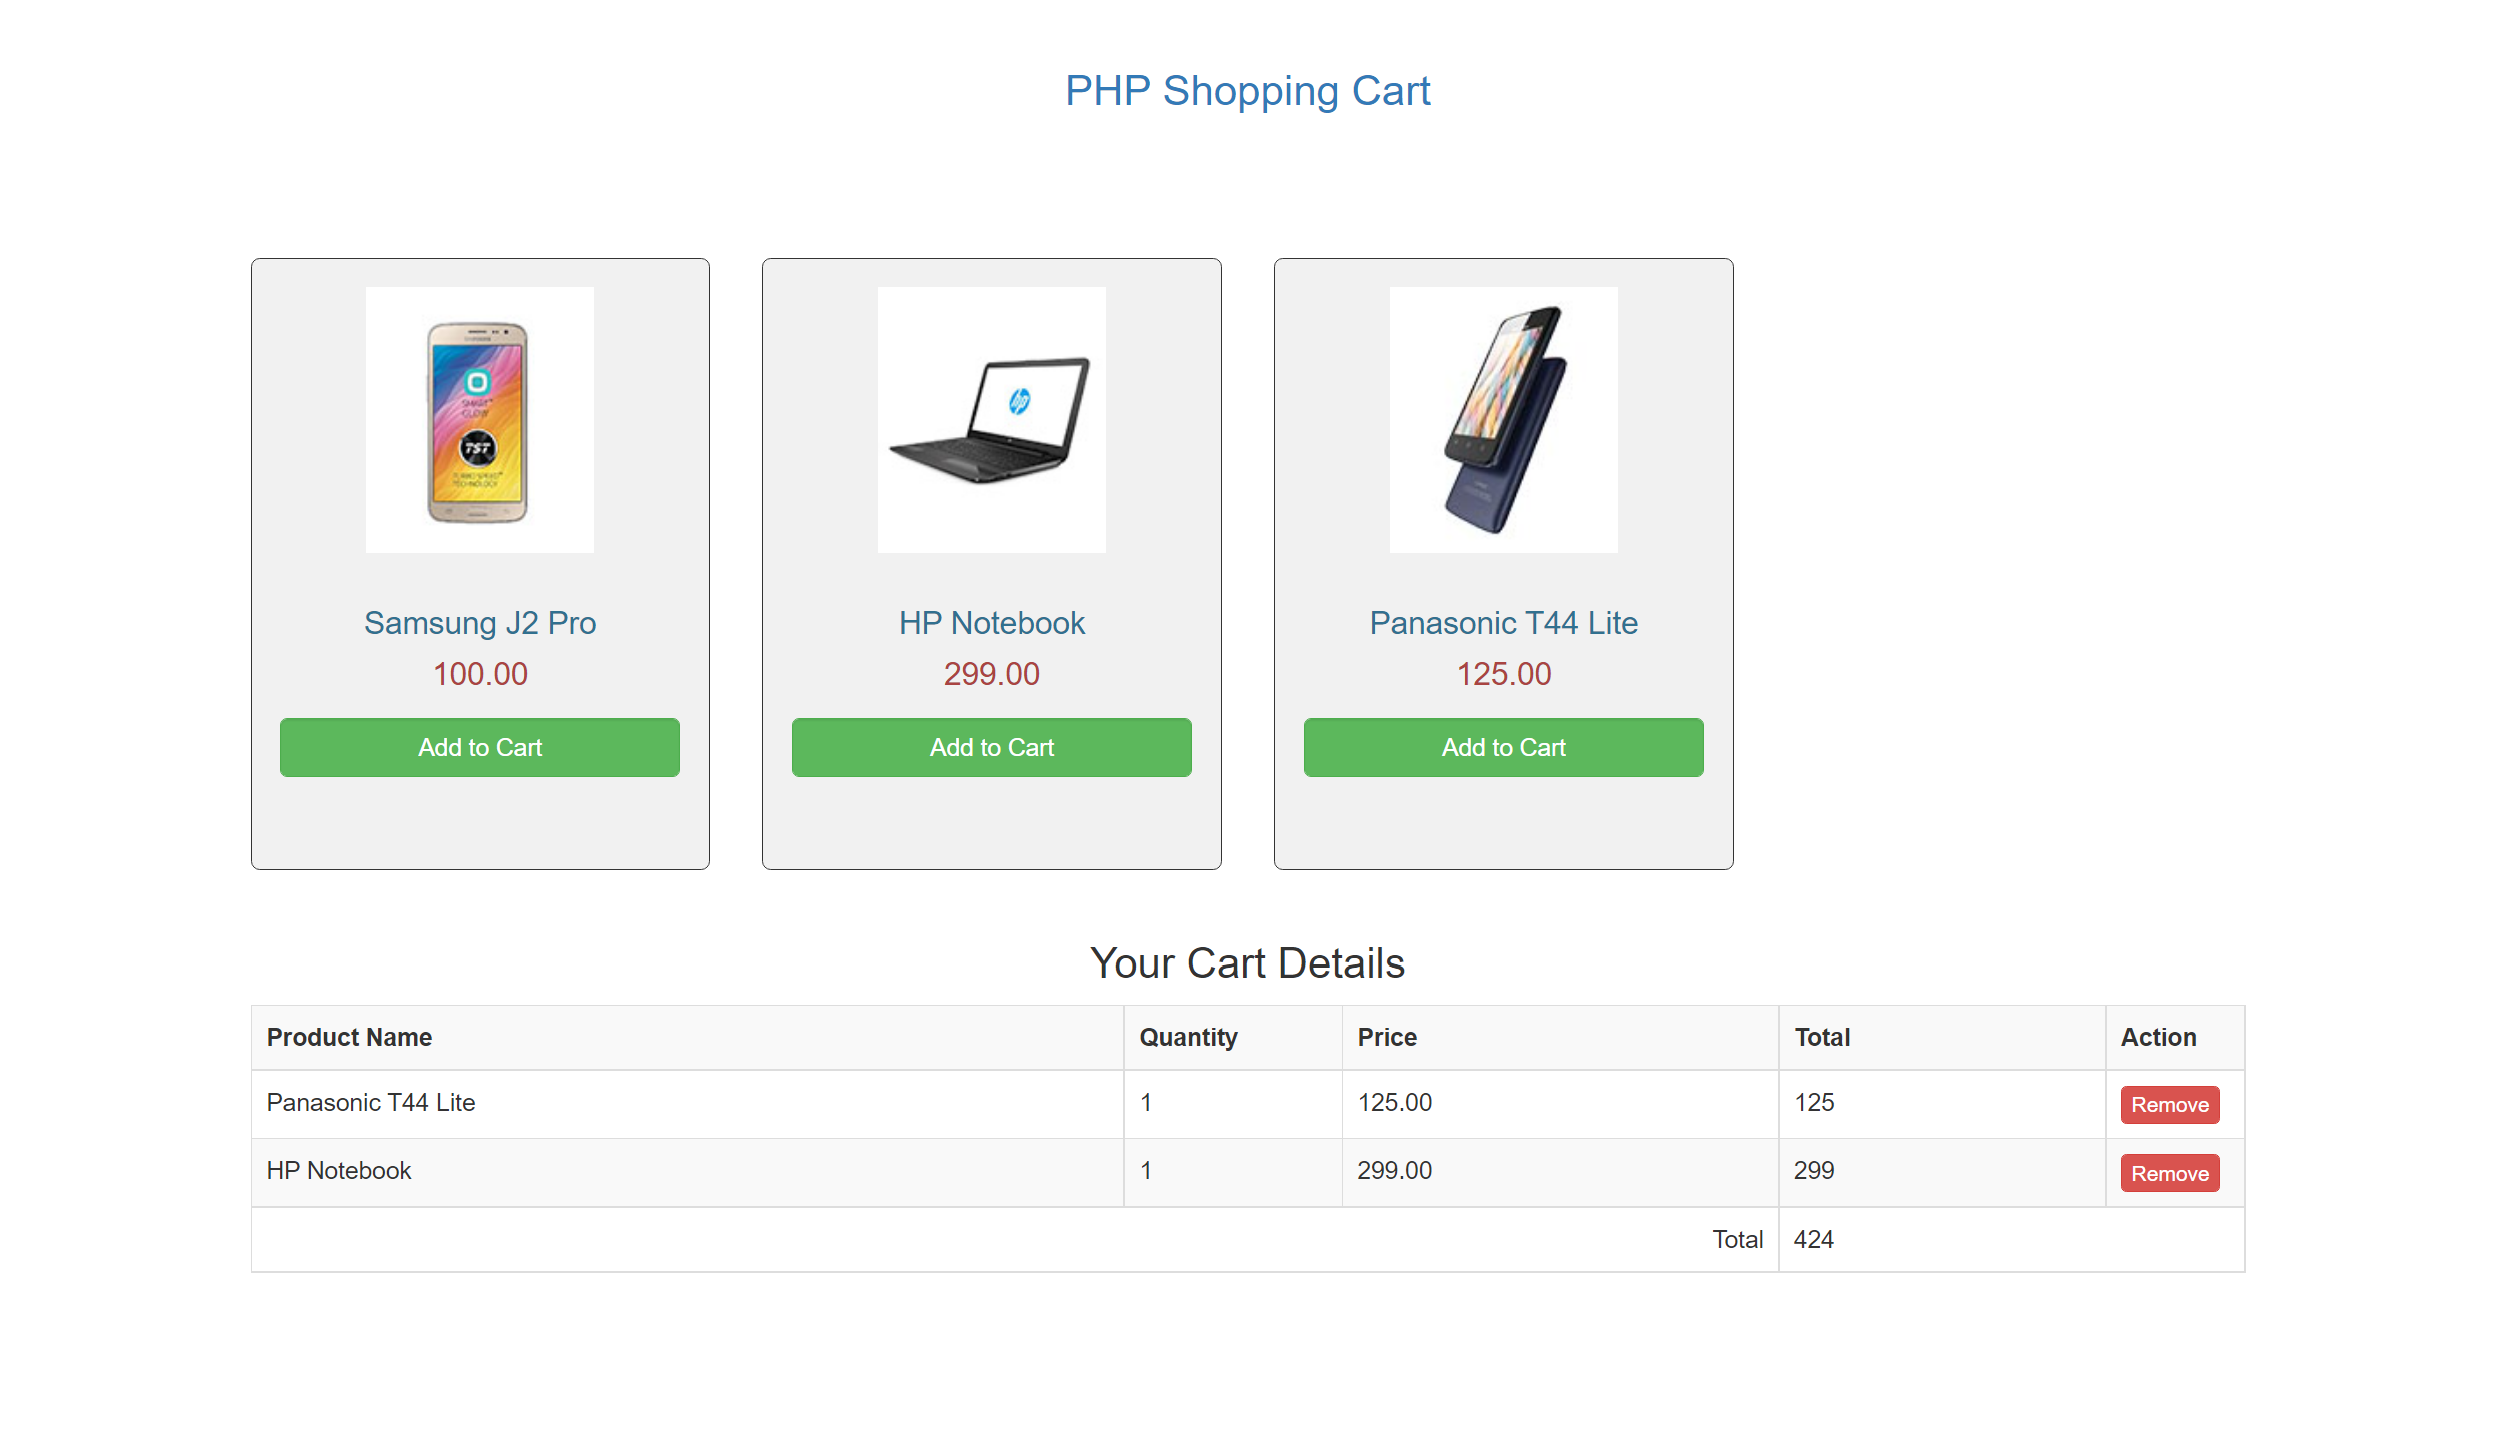Click the Panasonic T44 Lite product image

(x=1502, y=419)
